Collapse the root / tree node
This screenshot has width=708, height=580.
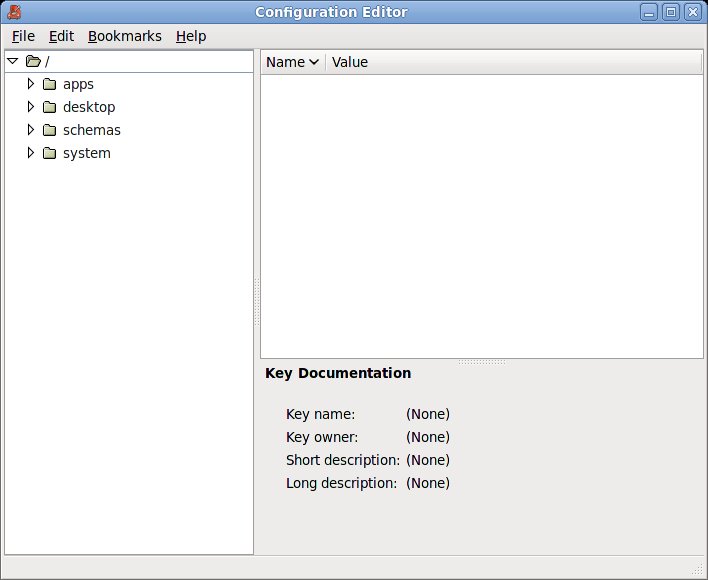(12, 62)
